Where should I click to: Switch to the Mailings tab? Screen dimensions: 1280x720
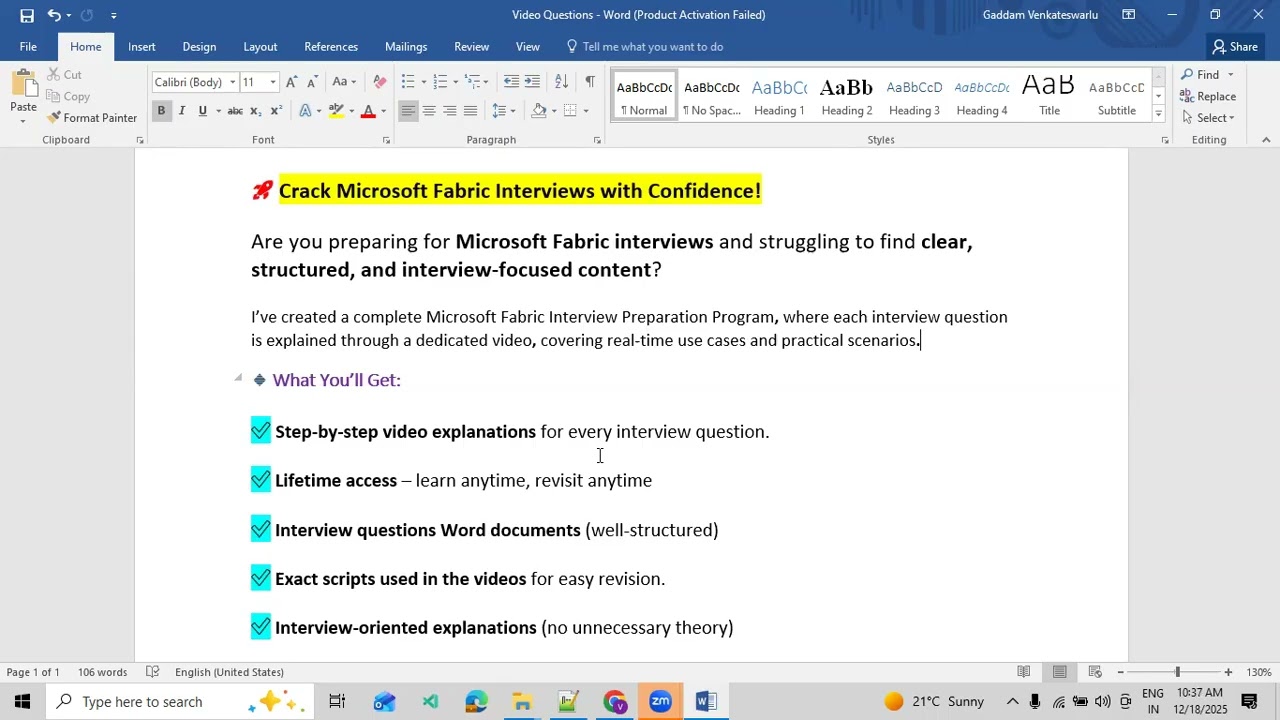pyautogui.click(x=406, y=47)
